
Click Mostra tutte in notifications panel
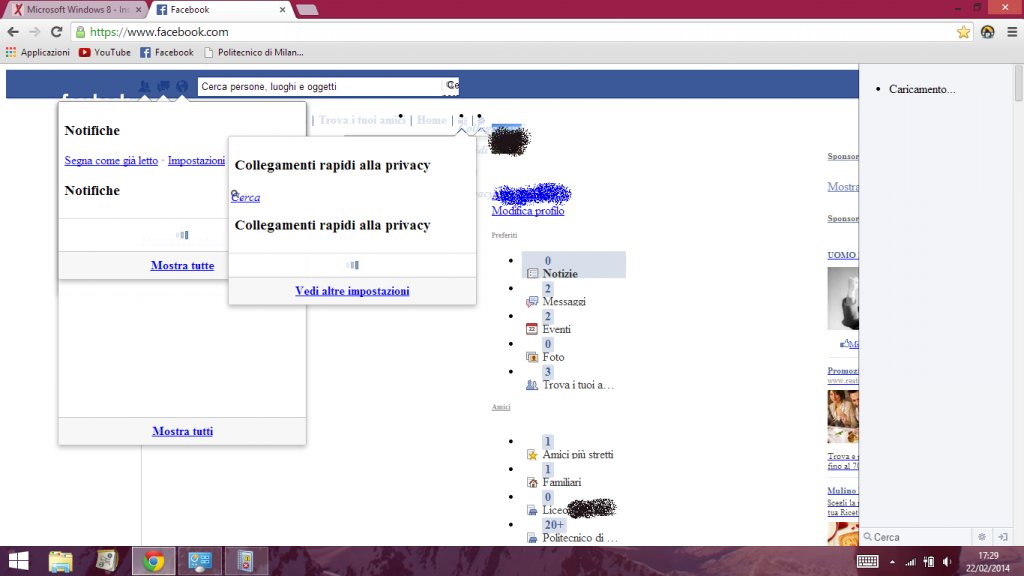[x=182, y=266]
